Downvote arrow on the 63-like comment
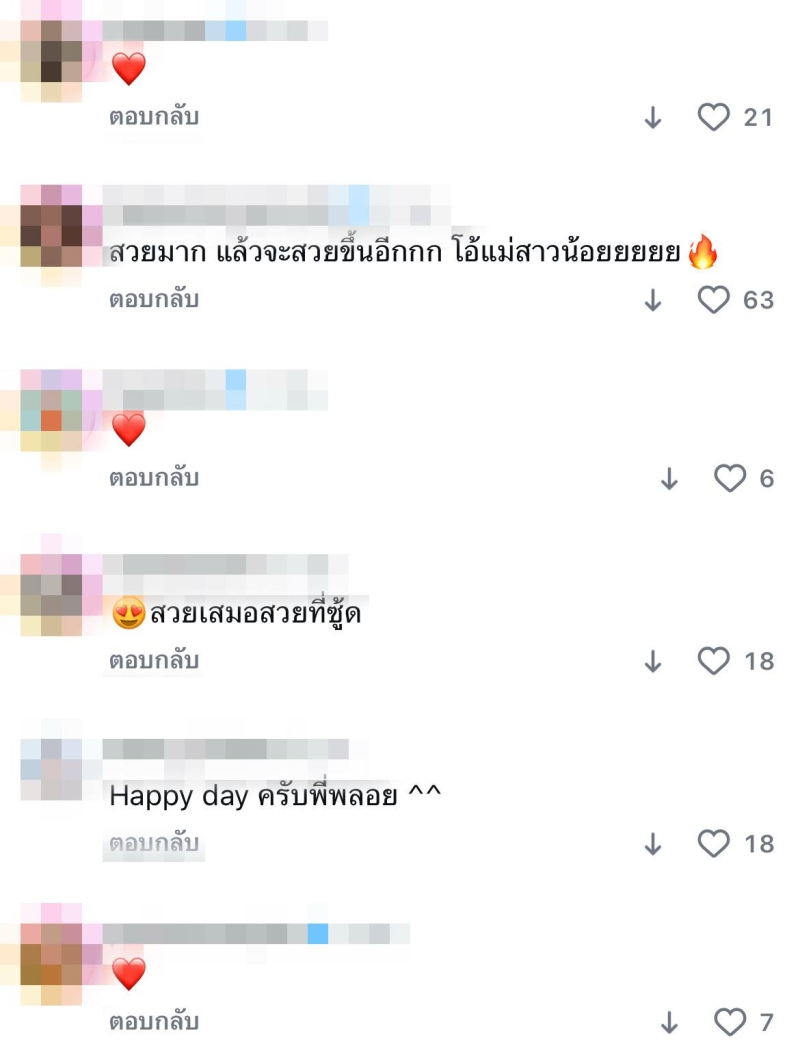Image resolution: width=800 pixels, height=1046 pixels. tap(653, 301)
